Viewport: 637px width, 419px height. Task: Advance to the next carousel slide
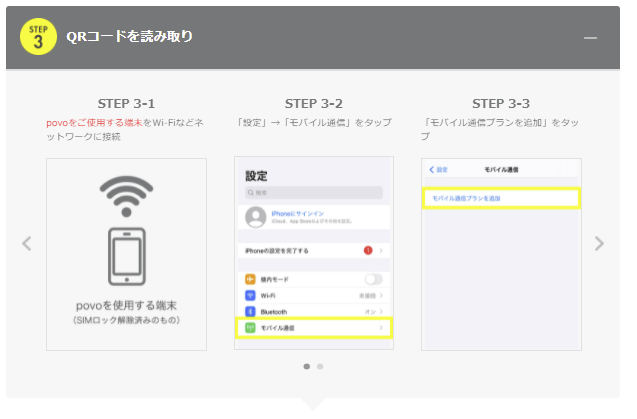tap(599, 243)
